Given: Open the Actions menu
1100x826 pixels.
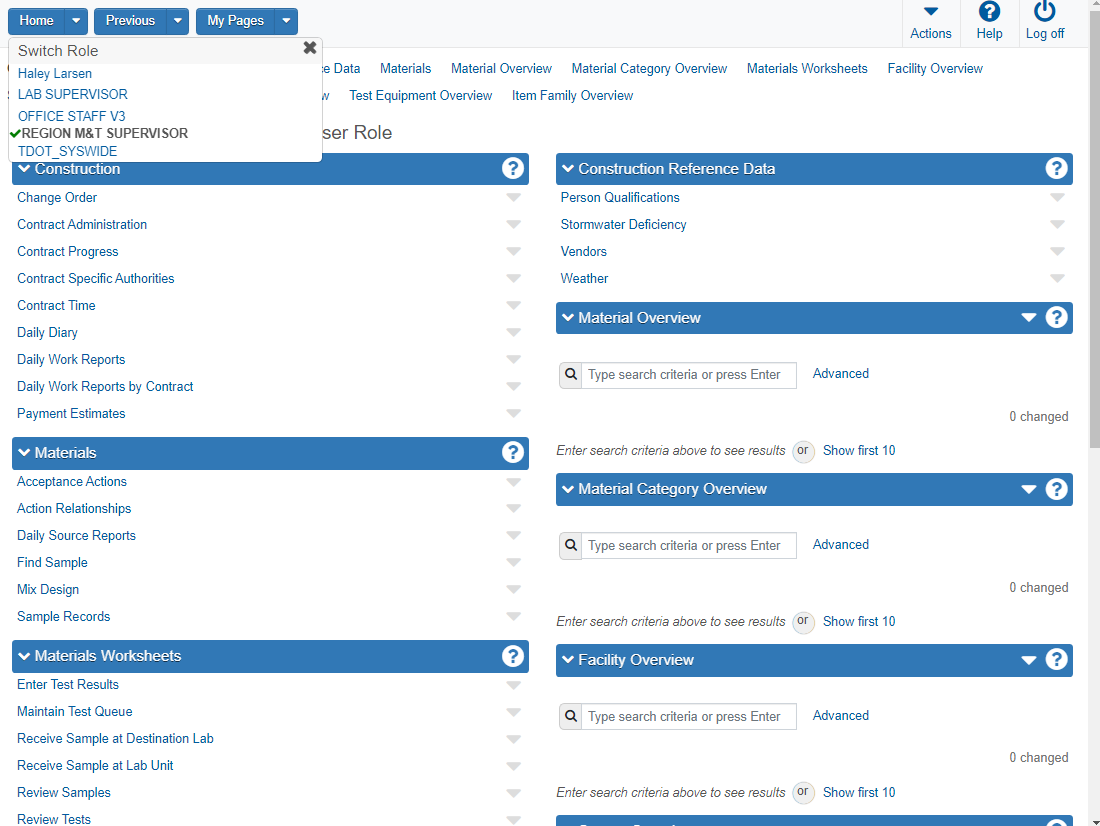Looking at the screenshot, I should click(x=930, y=22).
